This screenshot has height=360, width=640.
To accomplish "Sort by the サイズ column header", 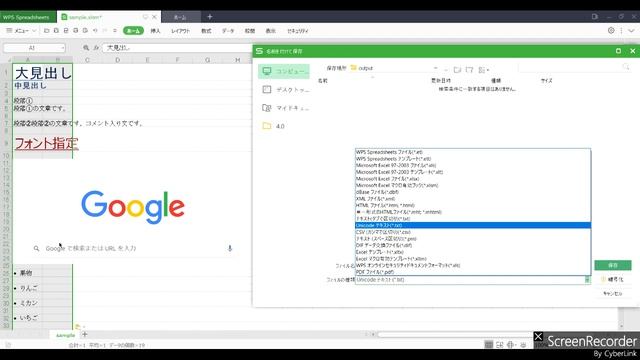I will point(547,81).
